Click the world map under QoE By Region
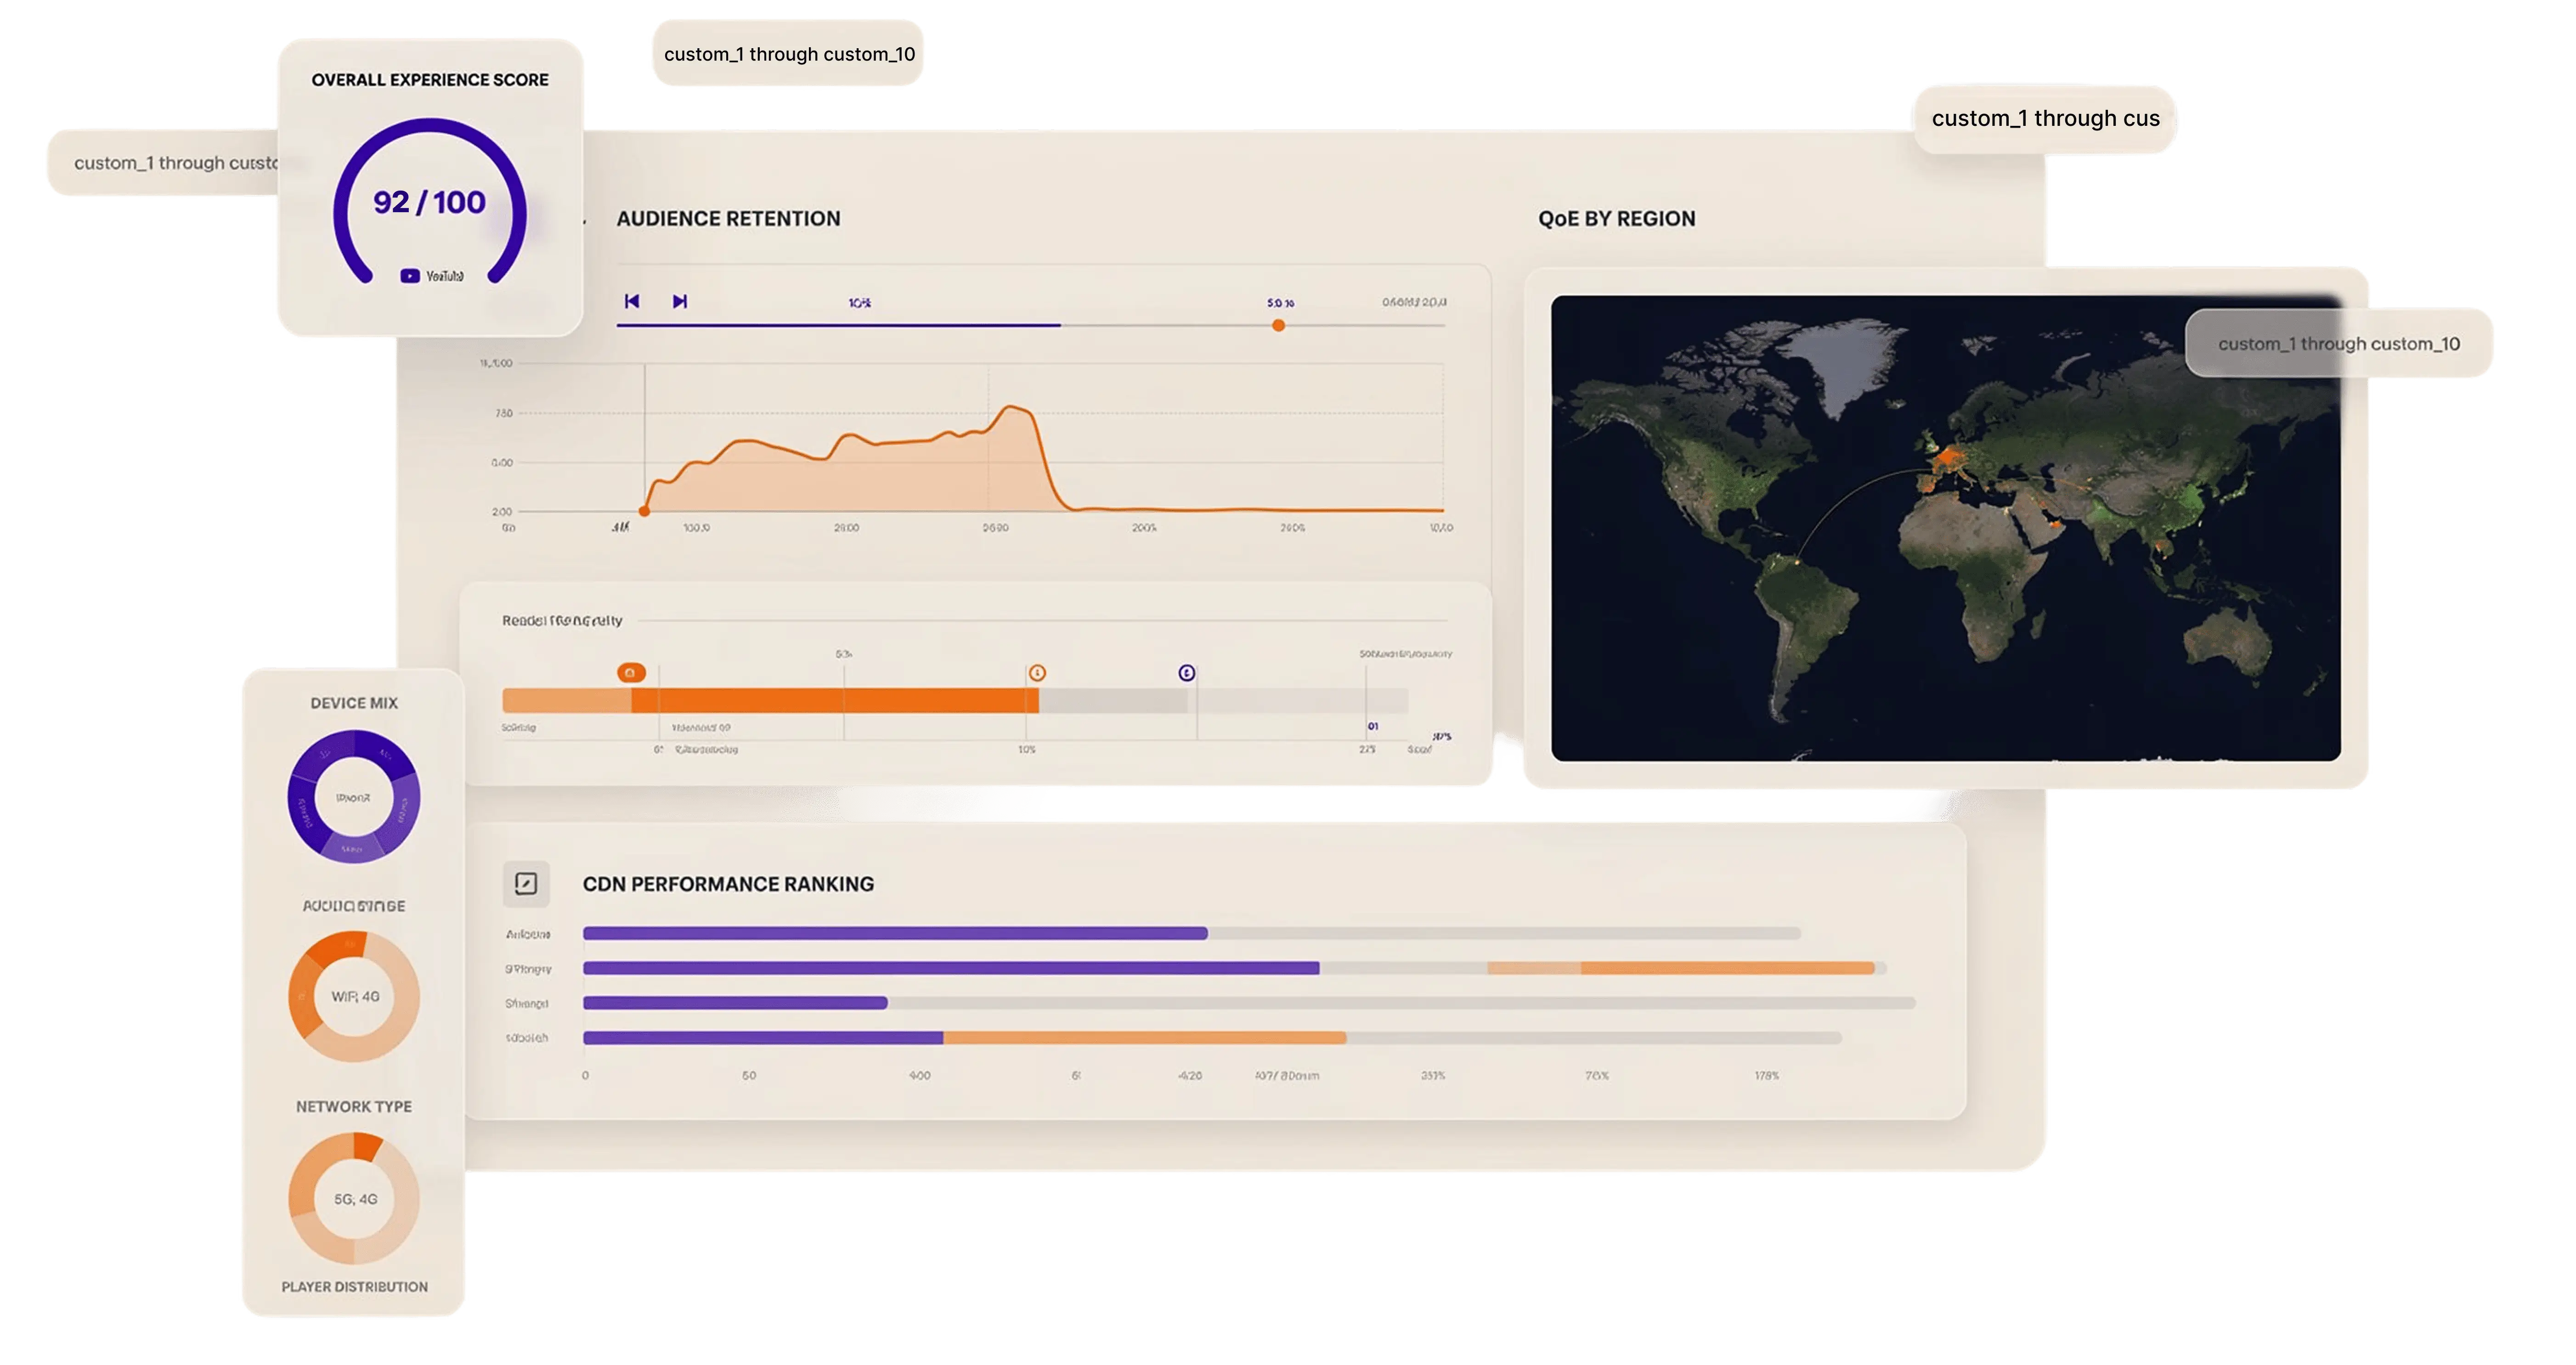The image size is (2576, 1365). pyautogui.click(x=1945, y=528)
